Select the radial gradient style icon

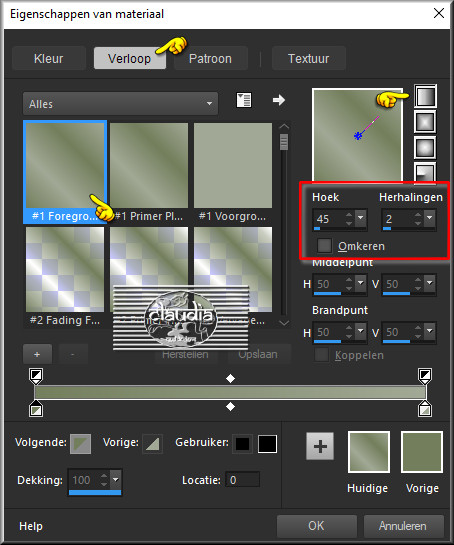point(425,171)
